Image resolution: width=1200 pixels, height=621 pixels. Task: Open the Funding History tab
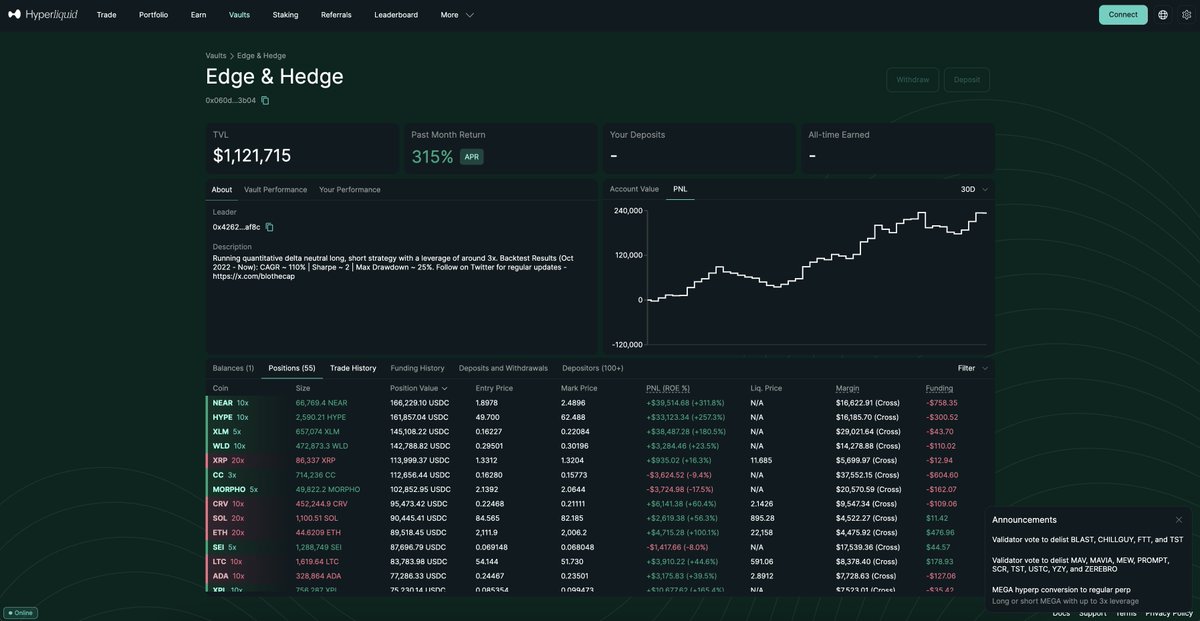(417, 368)
